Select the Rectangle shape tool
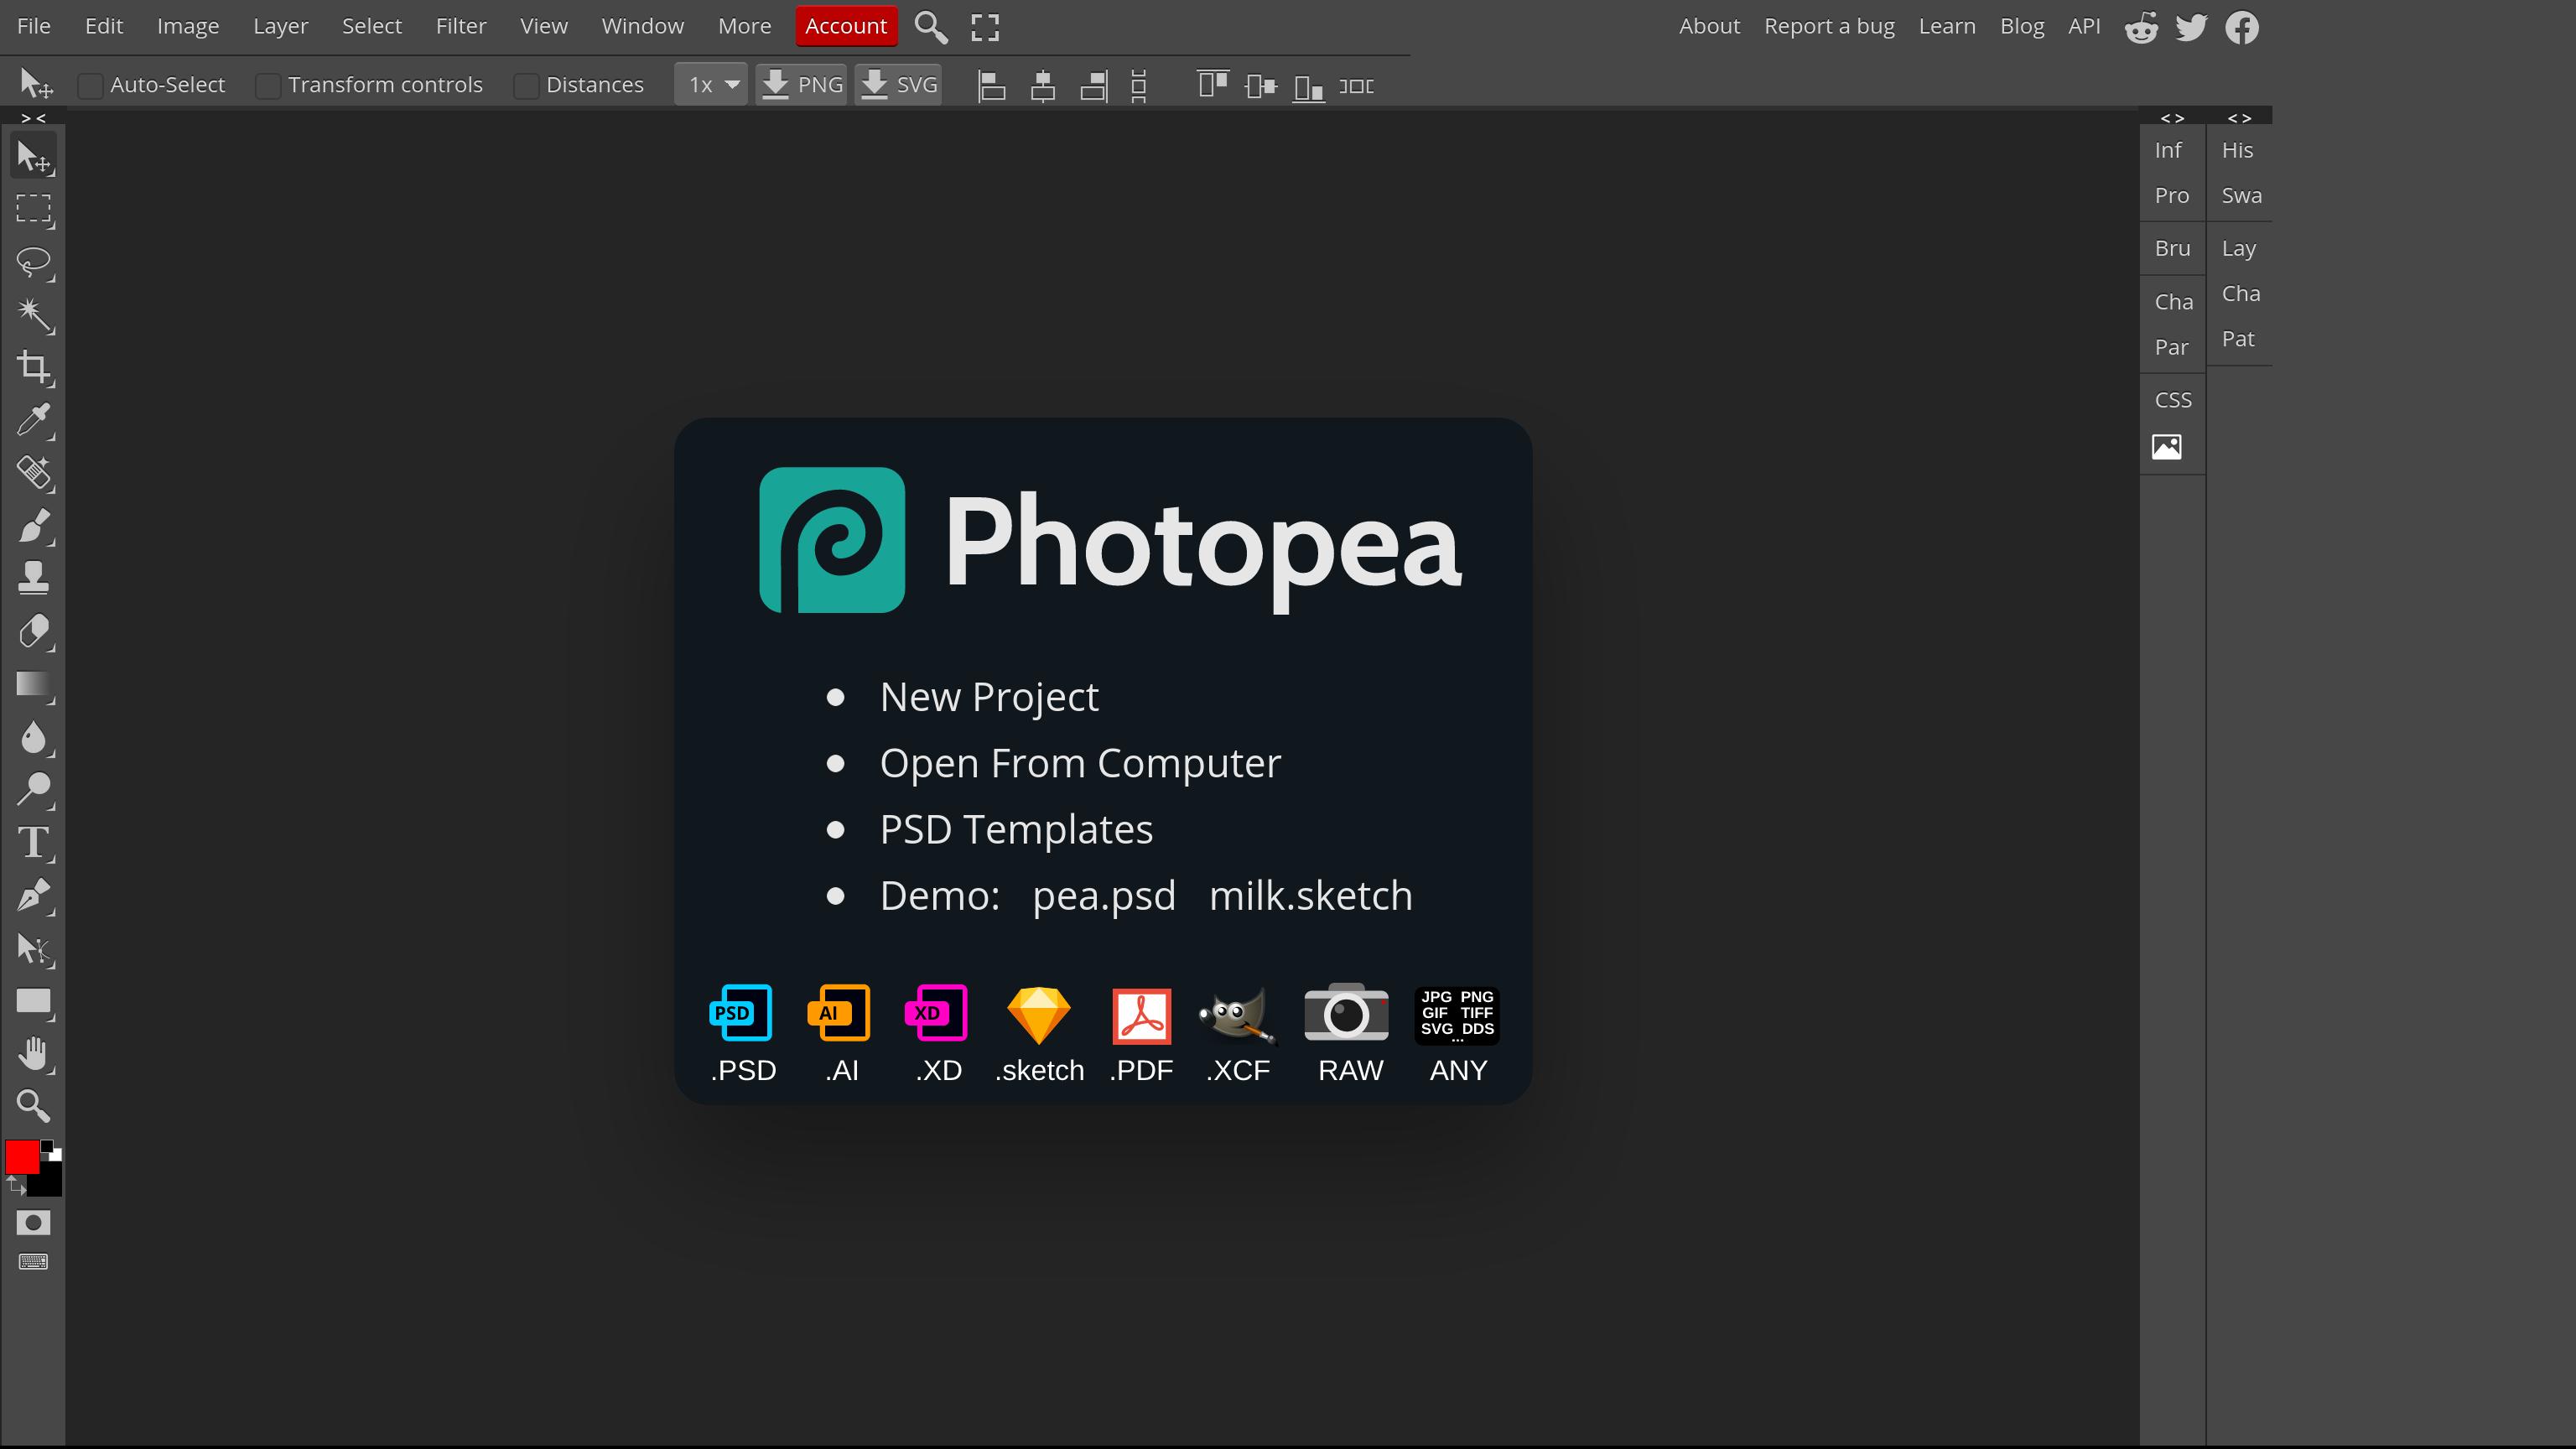This screenshot has width=2576, height=1449. [34, 1001]
